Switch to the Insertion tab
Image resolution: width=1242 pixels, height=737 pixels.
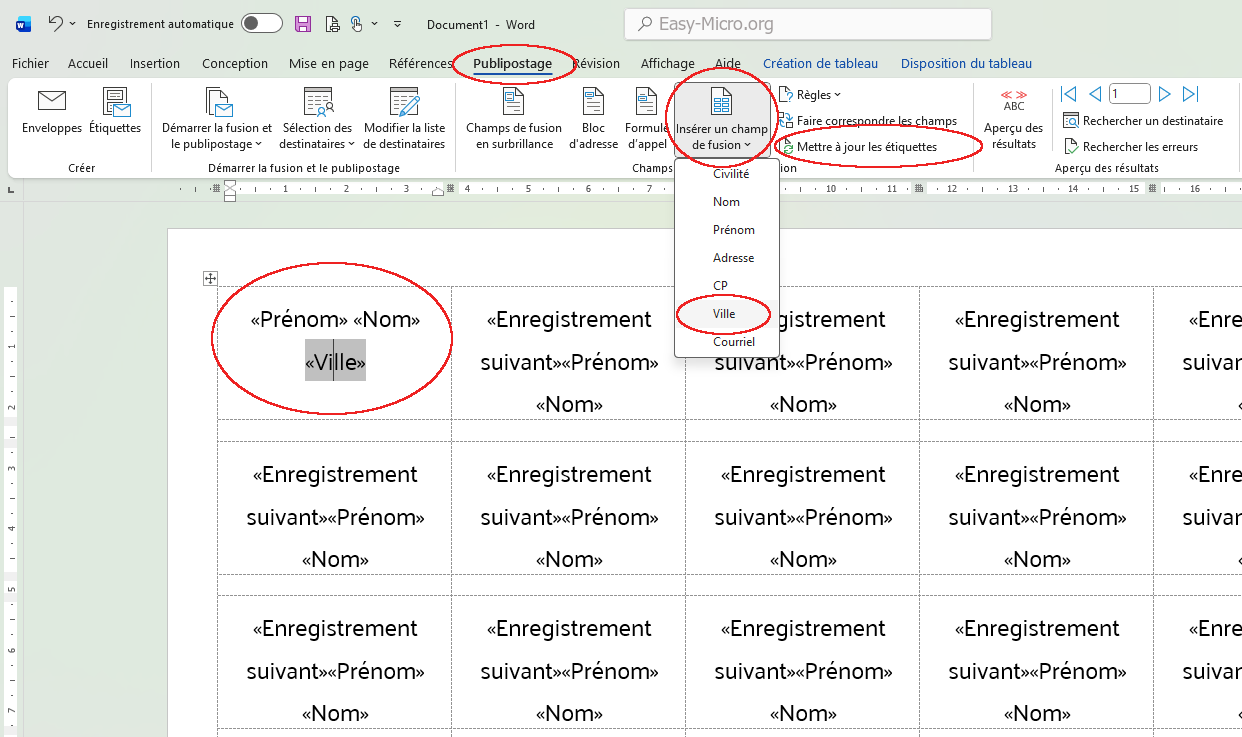(x=155, y=64)
